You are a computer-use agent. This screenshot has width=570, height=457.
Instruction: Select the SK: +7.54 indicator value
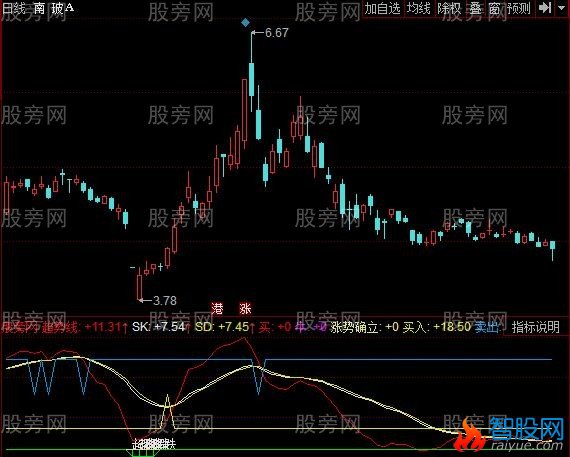158,327
